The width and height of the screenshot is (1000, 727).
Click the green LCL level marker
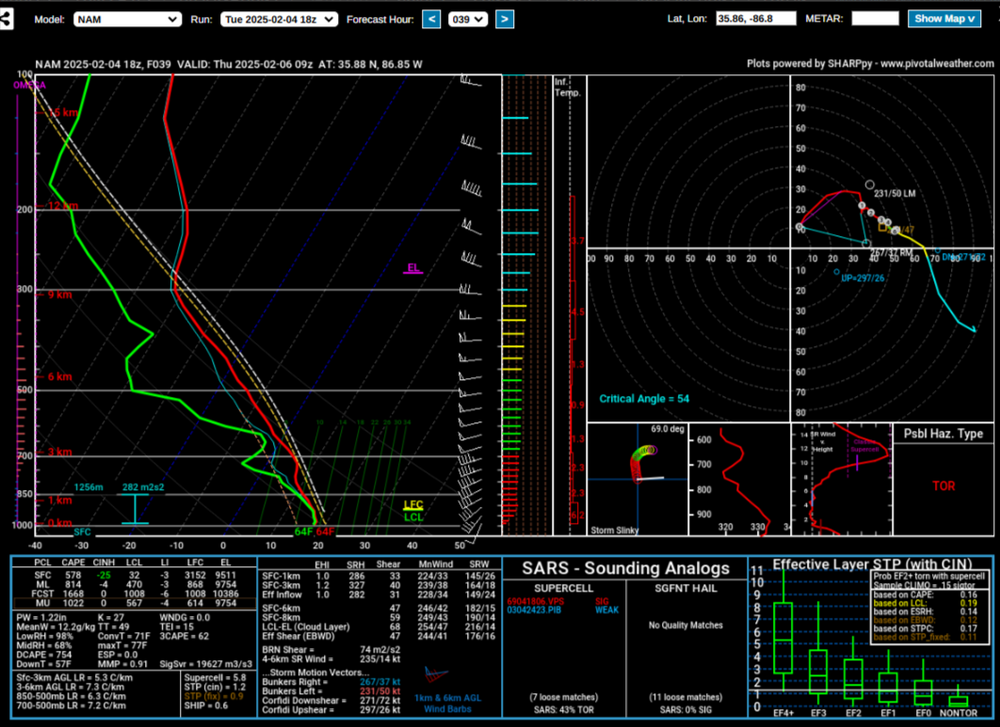pyautogui.click(x=413, y=517)
